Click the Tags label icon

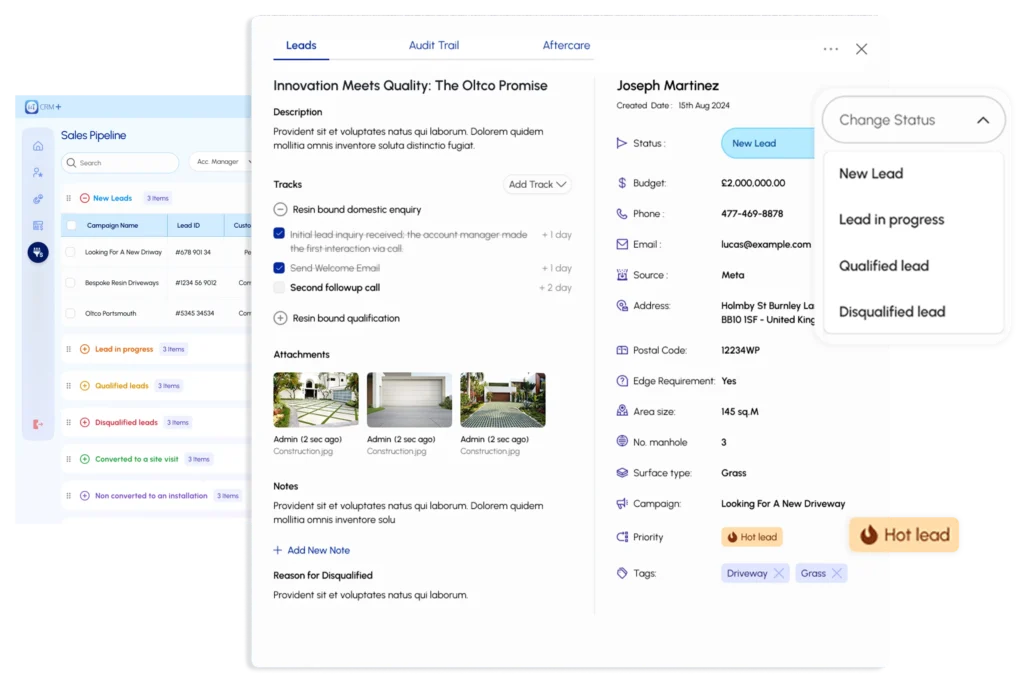click(622, 573)
